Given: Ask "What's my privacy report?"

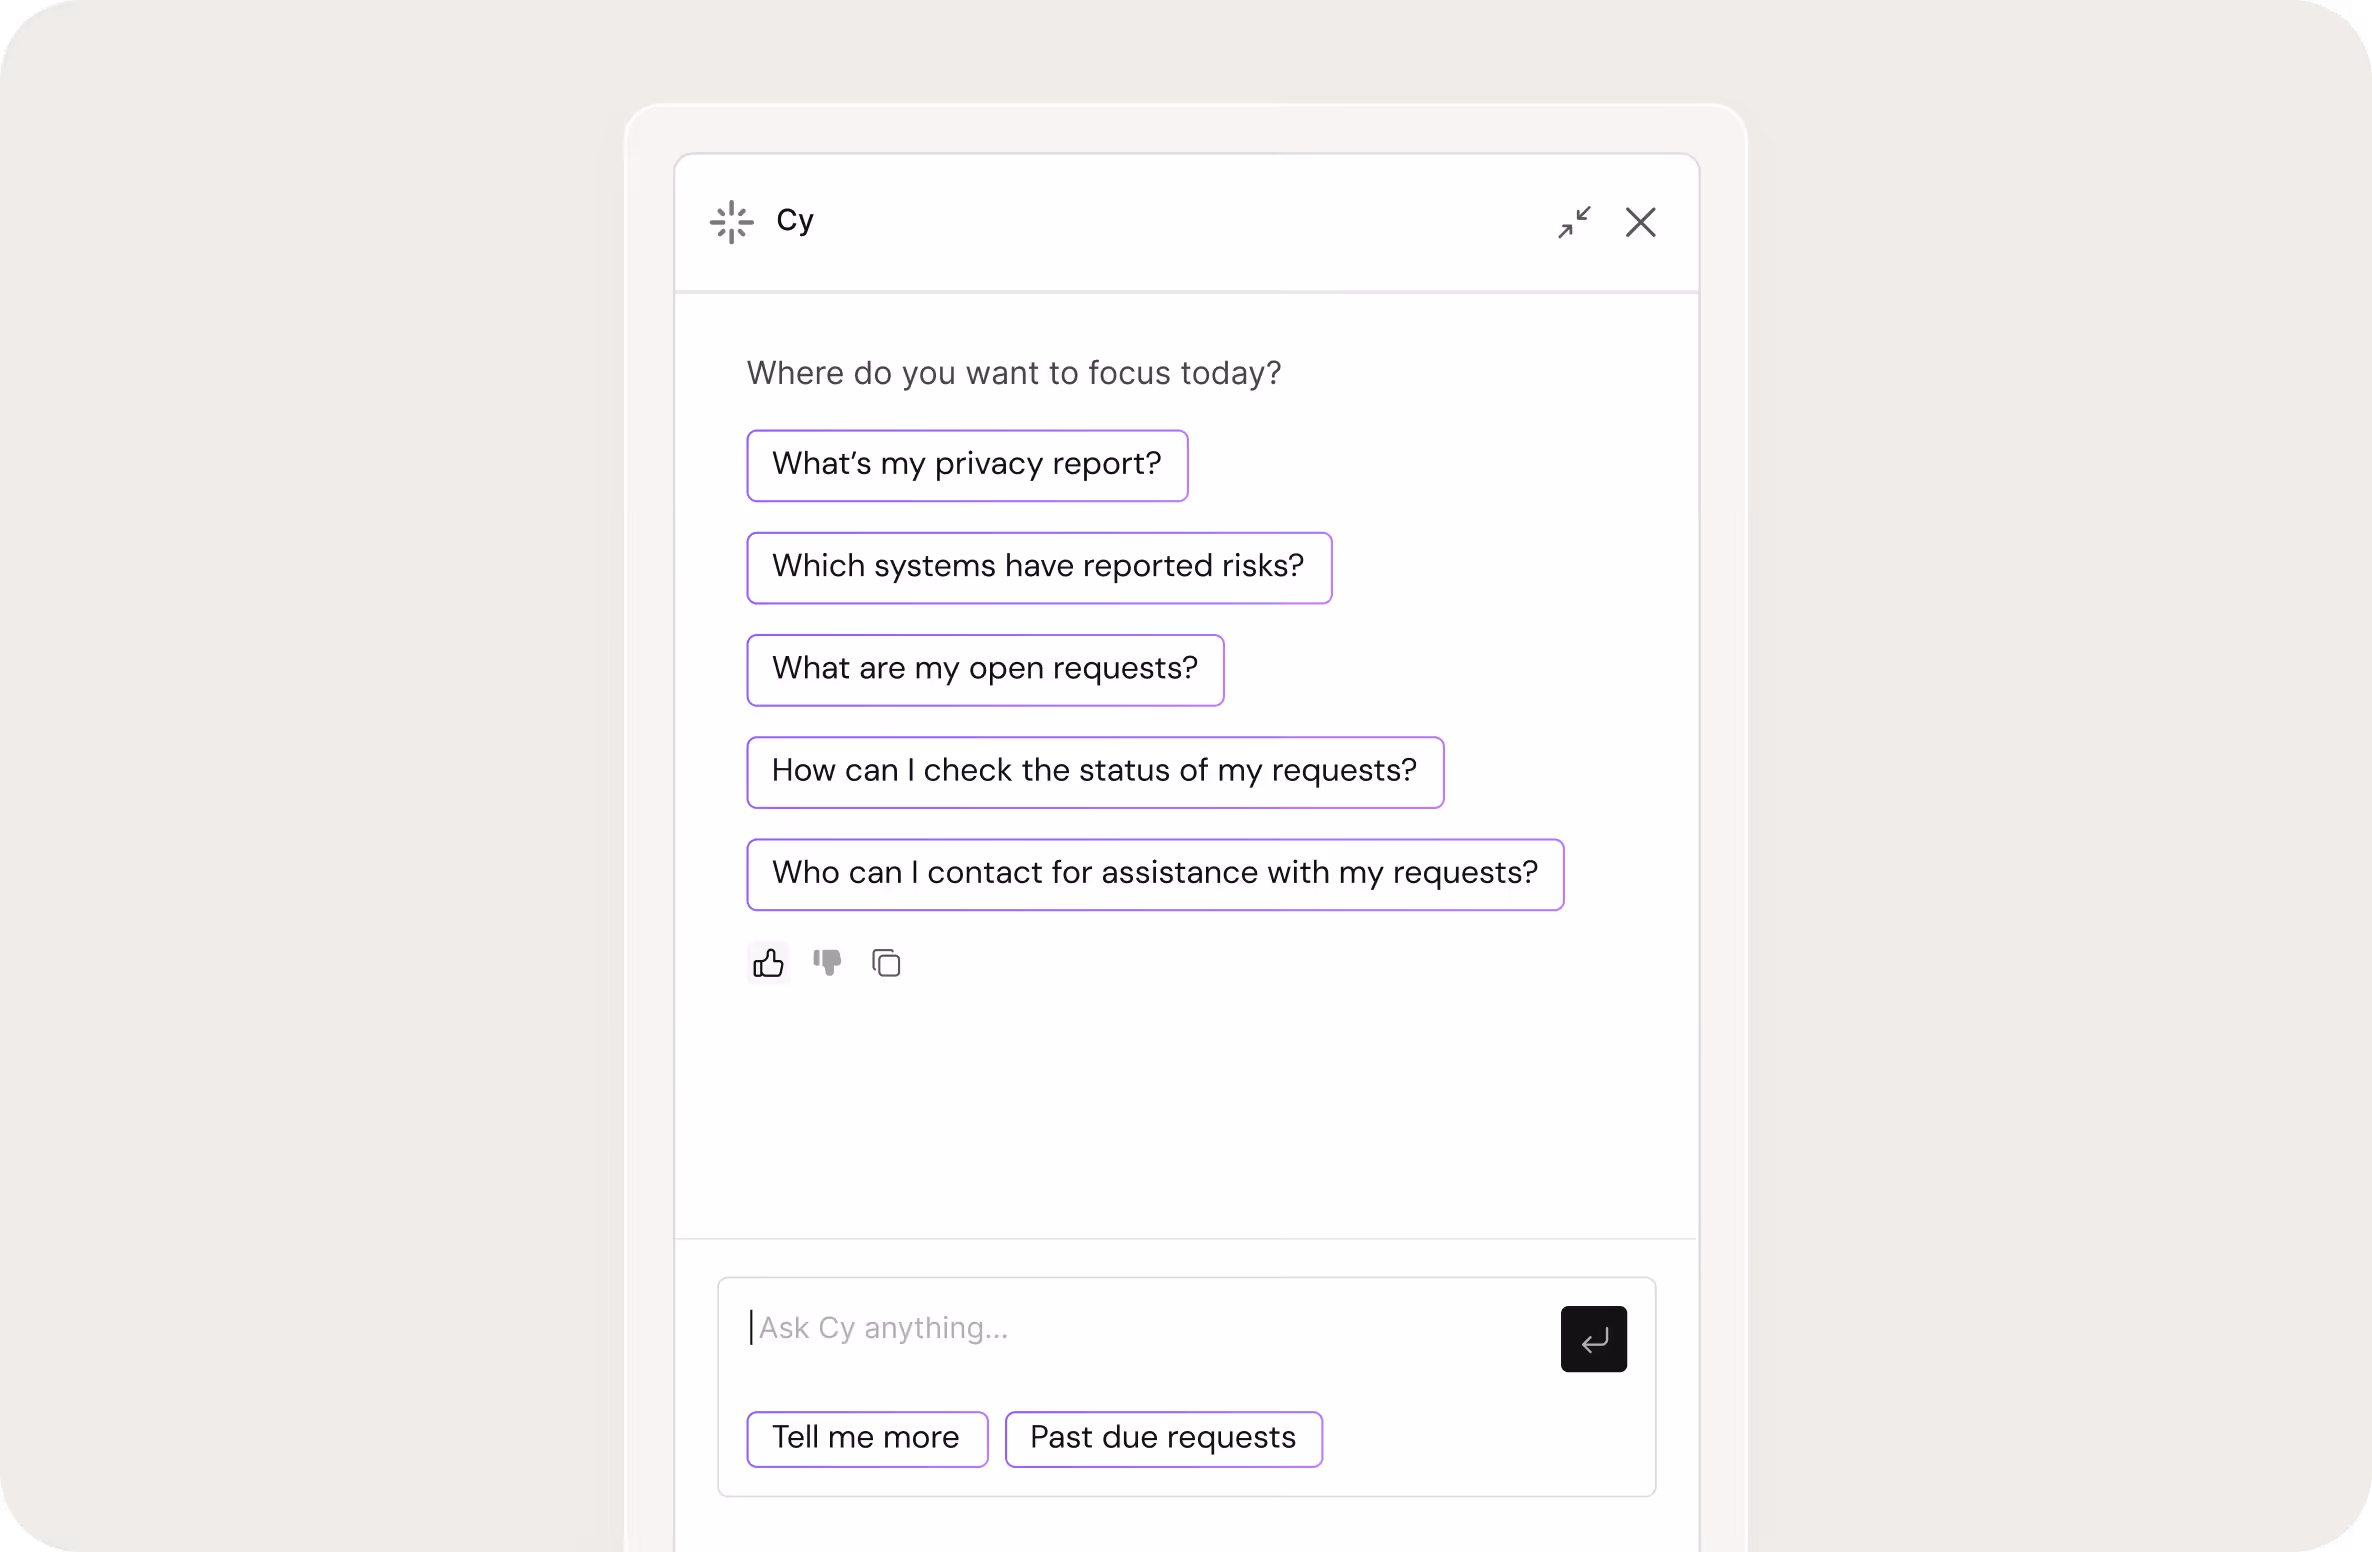Looking at the screenshot, I should click(966, 466).
